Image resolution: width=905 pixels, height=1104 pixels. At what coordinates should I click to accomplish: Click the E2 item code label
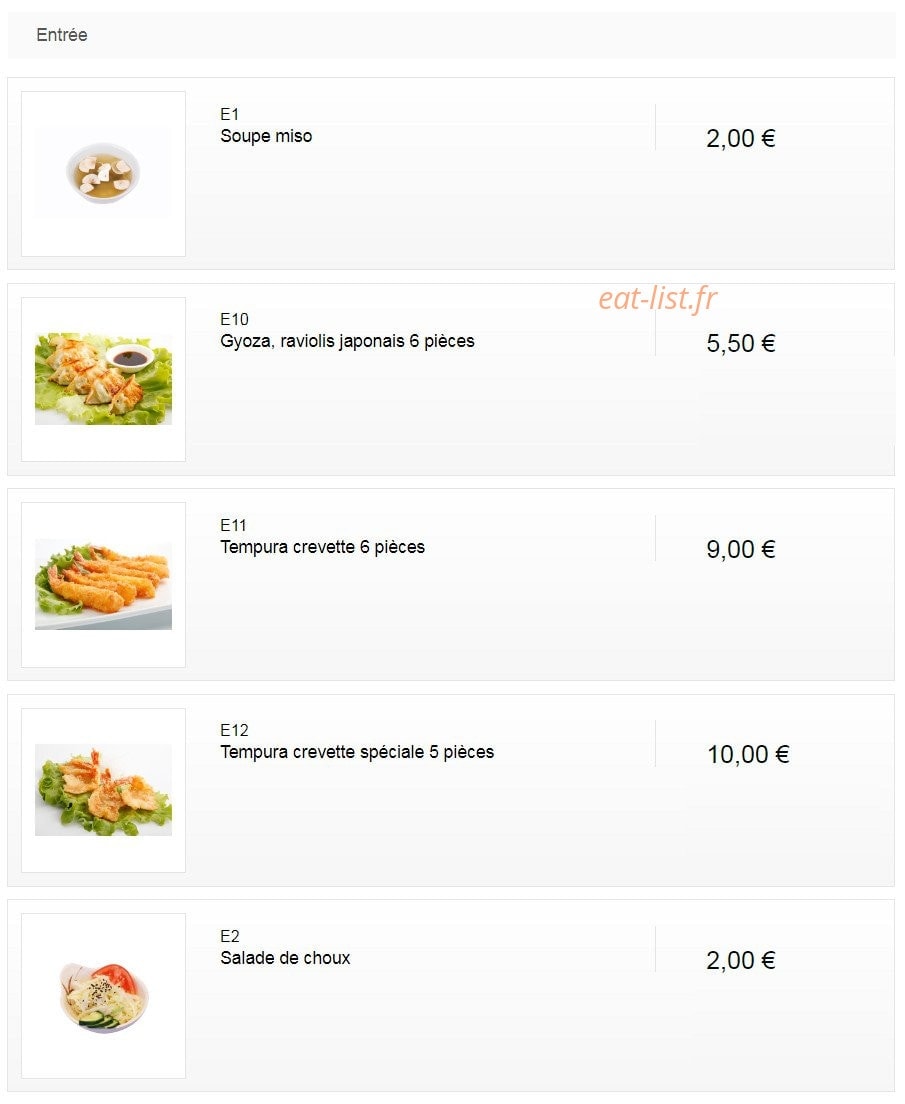point(230,936)
